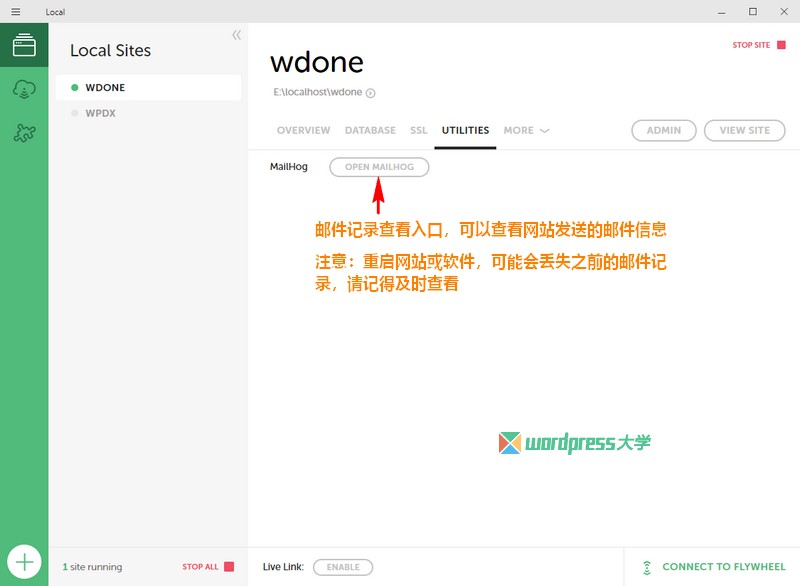Select the WPDX site
The width and height of the screenshot is (800, 586).
point(148,113)
